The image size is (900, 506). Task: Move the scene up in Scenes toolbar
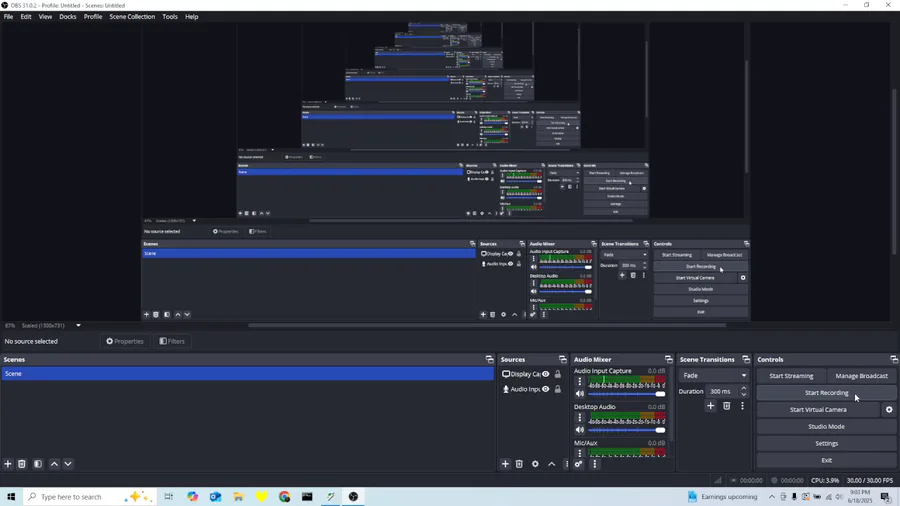tap(54, 464)
